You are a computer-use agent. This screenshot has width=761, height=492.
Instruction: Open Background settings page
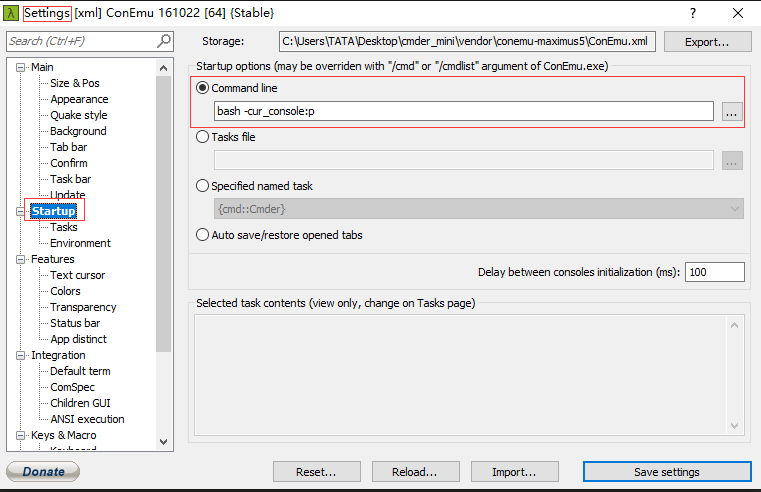pos(78,131)
